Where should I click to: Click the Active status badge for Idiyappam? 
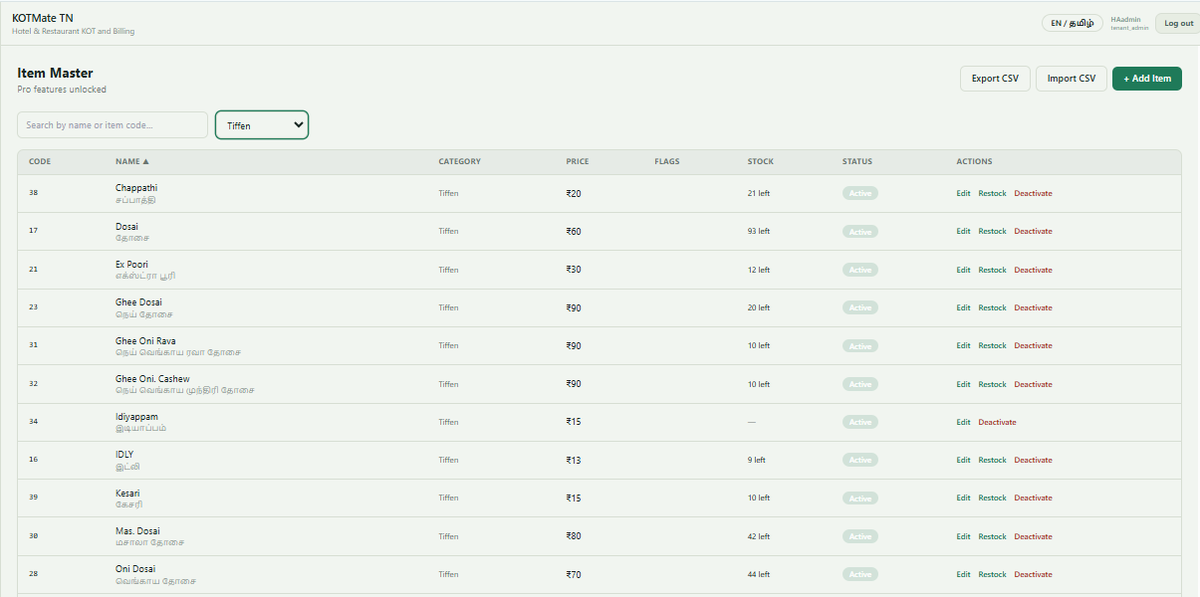click(x=860, y=422)
